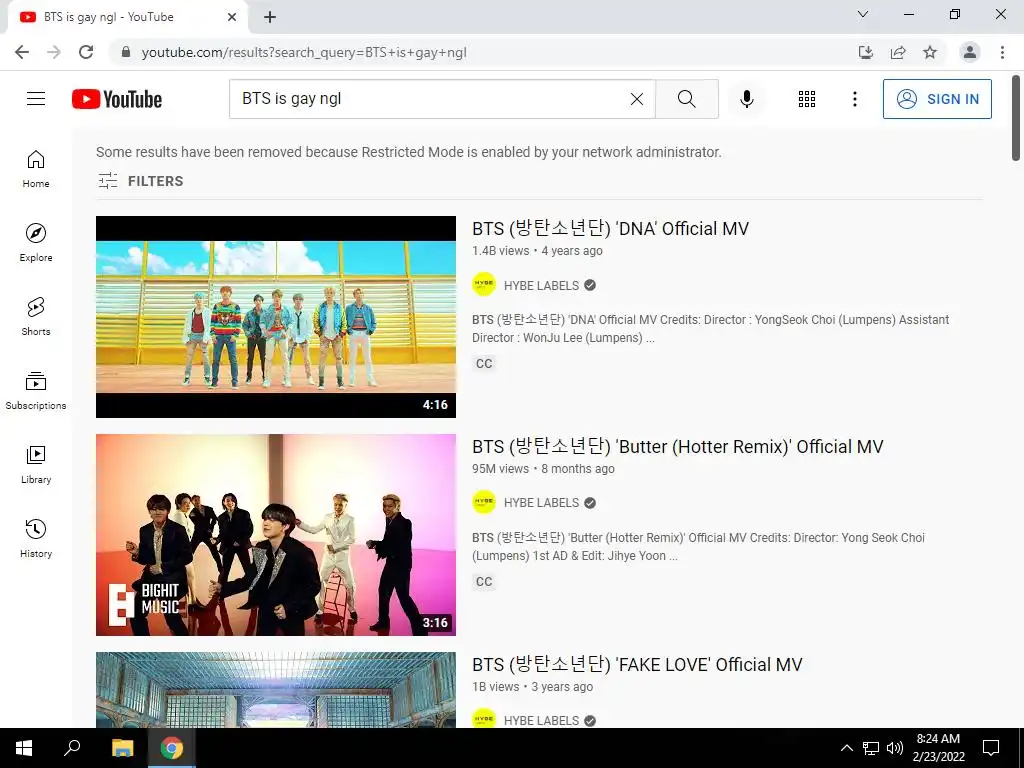
Task: Play the 'DNA' Official MV thumbnail
Action: [276, 317]
